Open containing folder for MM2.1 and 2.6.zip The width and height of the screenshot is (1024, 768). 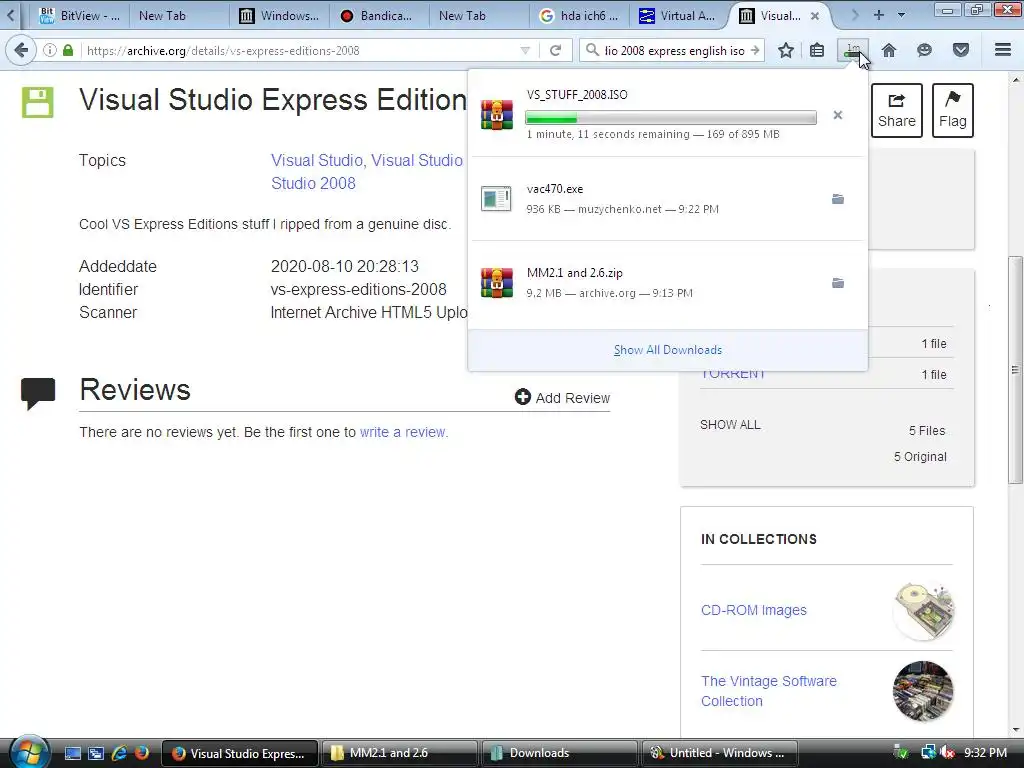click(838, 283)
